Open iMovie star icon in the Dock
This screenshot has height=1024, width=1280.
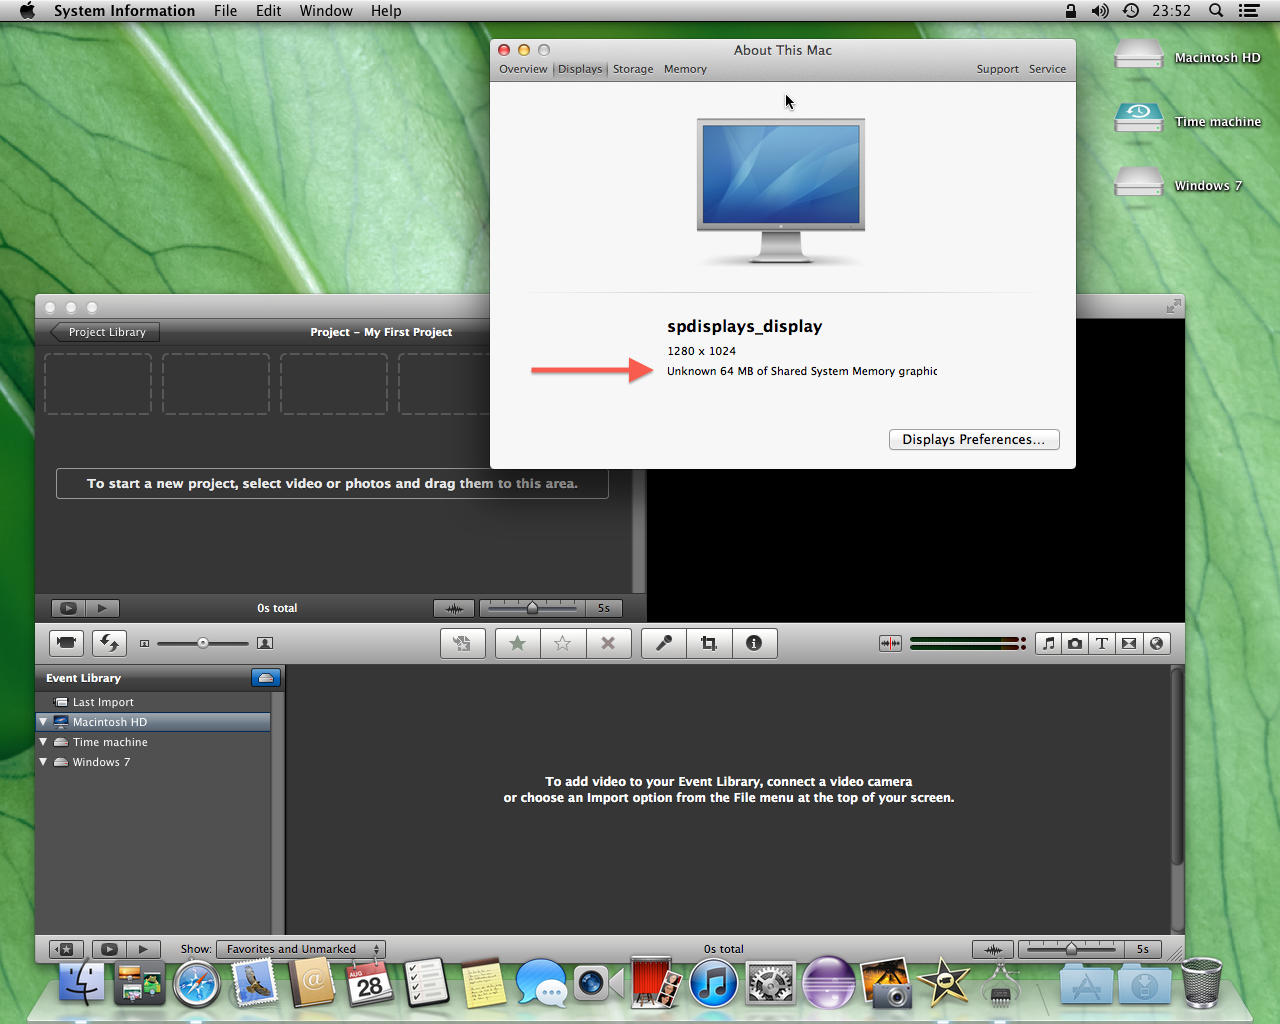pyautogui.click(x=943, y=983)
